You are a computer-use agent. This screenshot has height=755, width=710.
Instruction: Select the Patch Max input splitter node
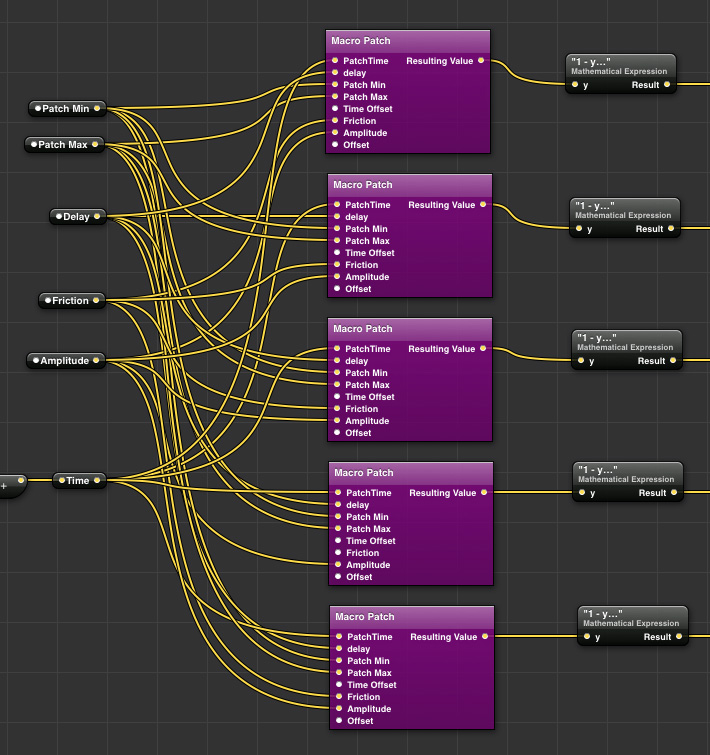tap(64, 144)
